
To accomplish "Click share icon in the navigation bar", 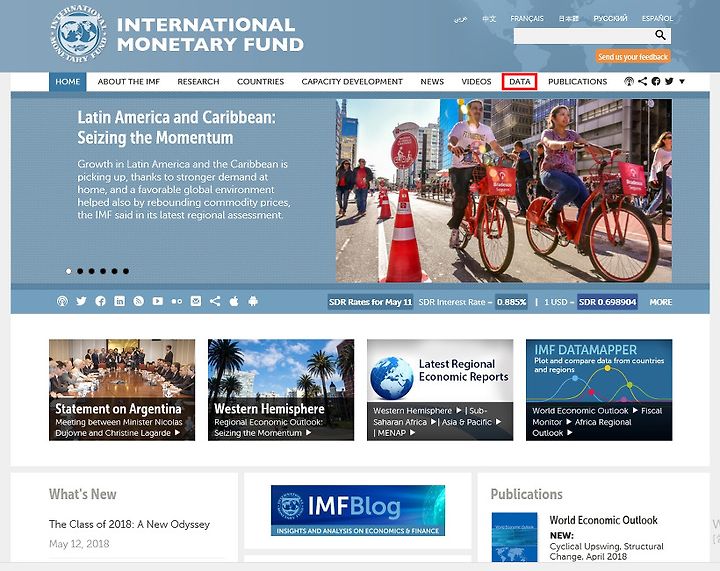I will click(x=642, y=81).
